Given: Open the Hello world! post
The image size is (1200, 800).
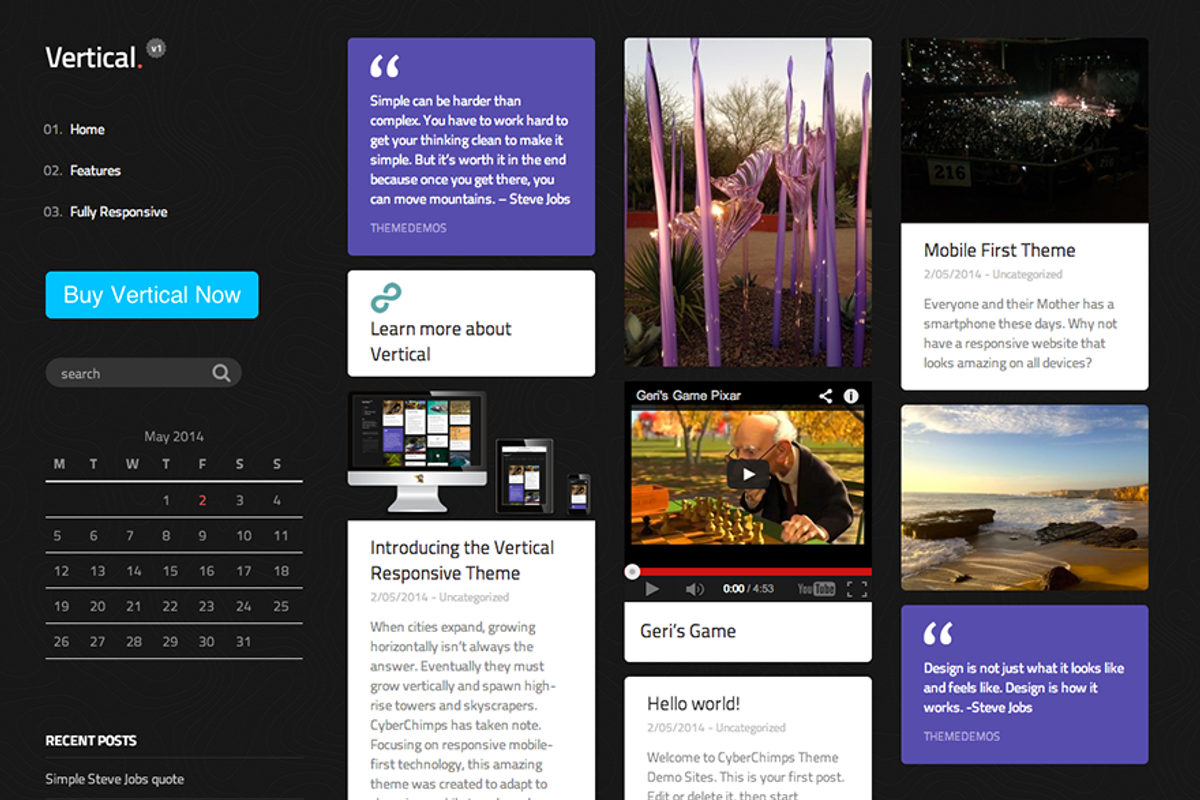Looking at the screenshot, I should point(693,704).
